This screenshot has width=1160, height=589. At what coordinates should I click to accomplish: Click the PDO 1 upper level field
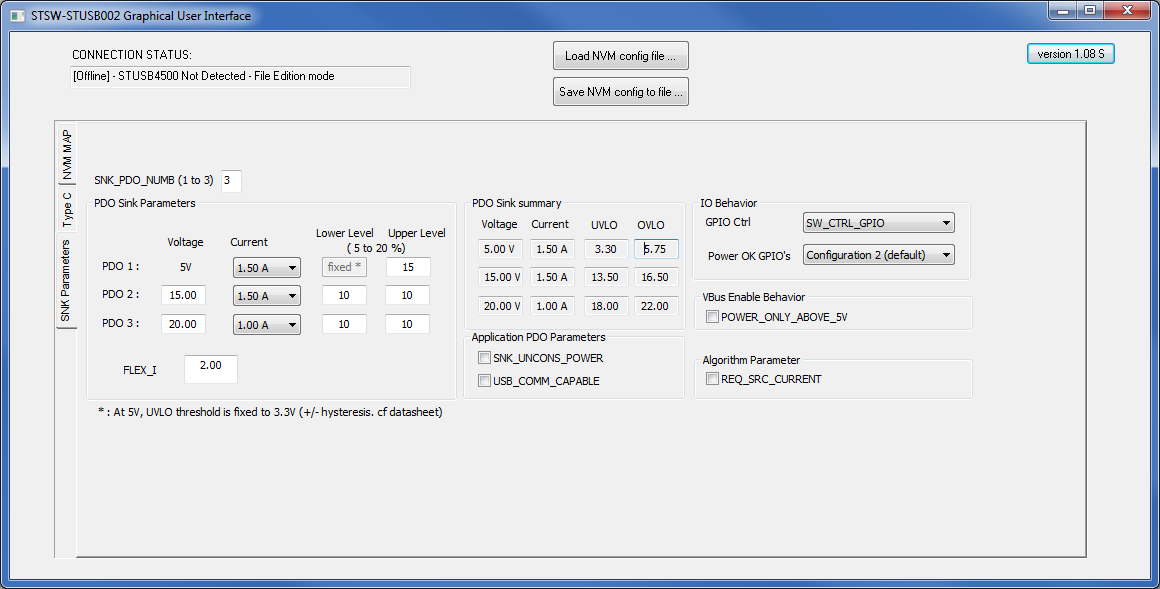point(408,267)
